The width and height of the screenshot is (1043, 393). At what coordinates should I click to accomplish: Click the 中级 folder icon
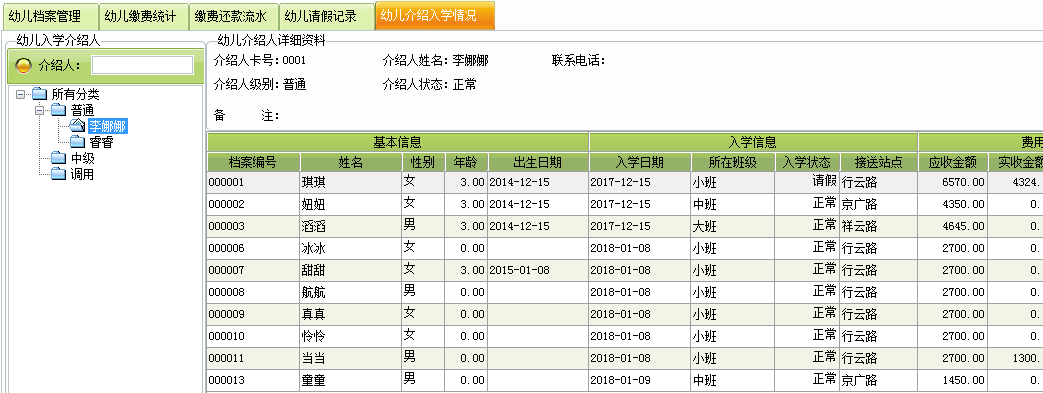59,158
